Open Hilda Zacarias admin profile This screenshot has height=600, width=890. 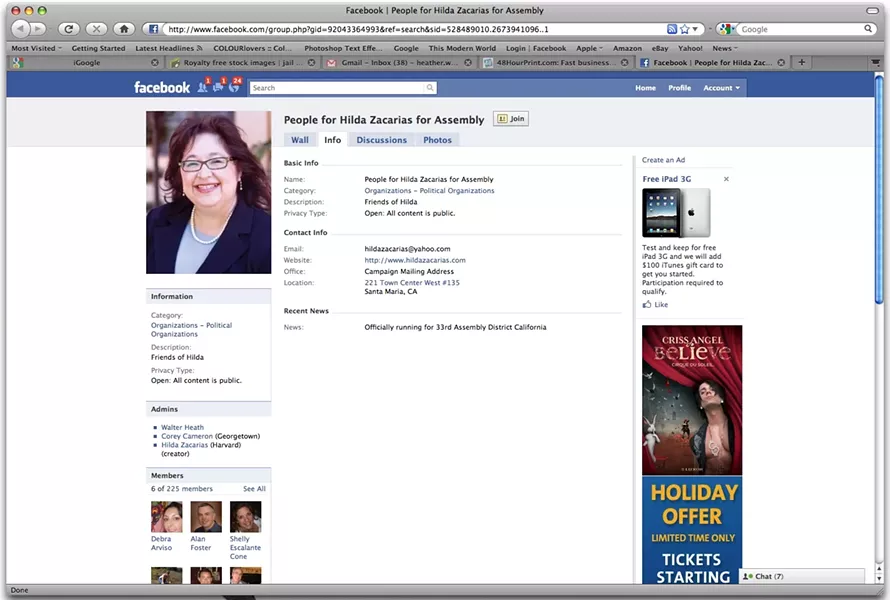click(x=184, y=445)
